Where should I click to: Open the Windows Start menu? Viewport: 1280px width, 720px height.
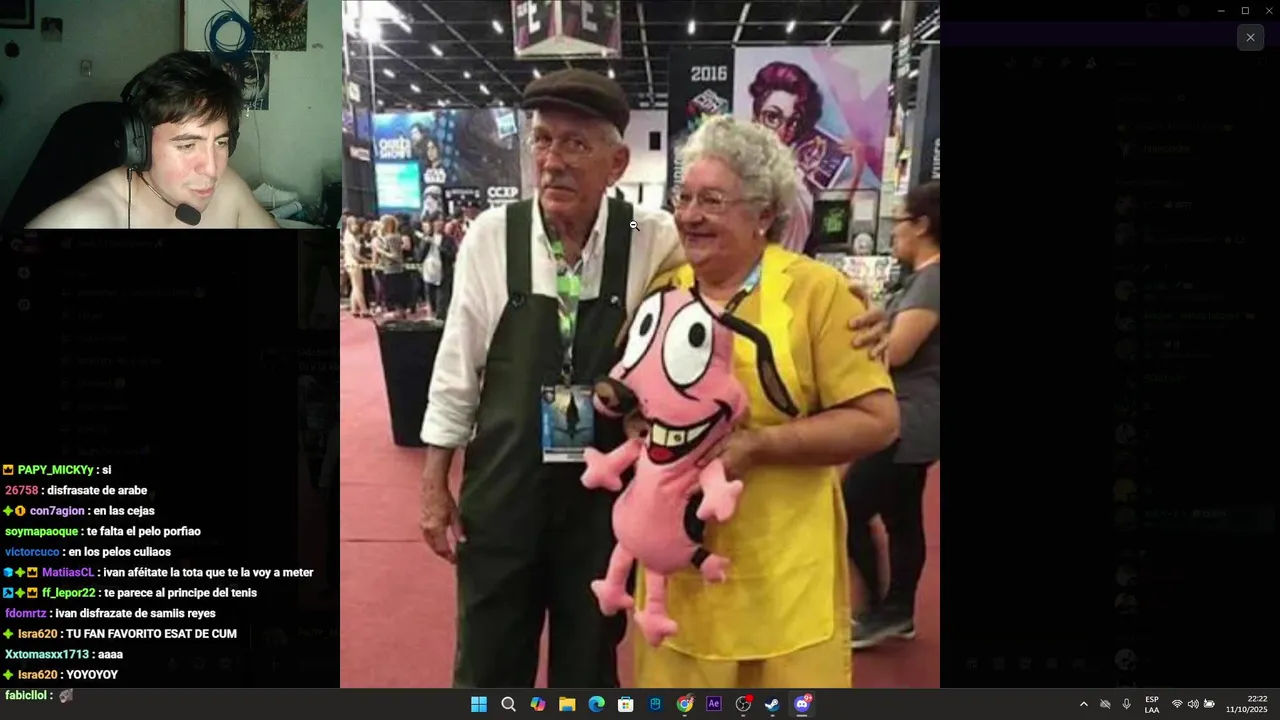click(479, 704)
